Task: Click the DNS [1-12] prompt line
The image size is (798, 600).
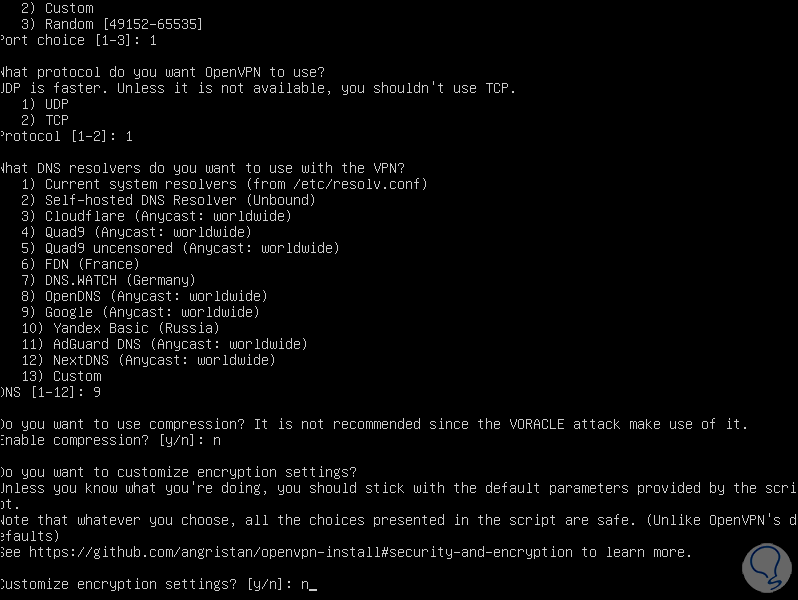Action: 50,392
